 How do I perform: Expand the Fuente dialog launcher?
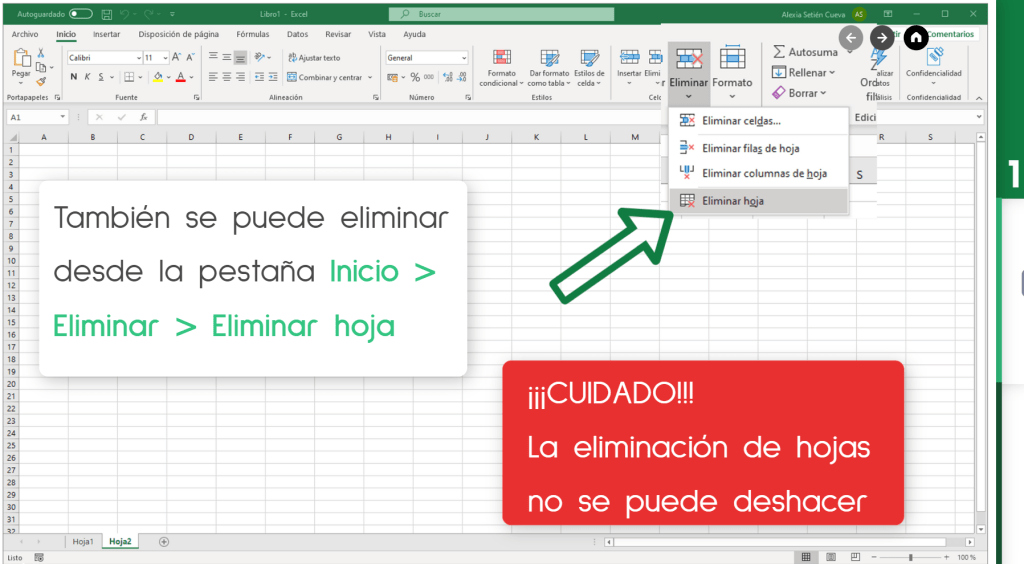[197, 97]
